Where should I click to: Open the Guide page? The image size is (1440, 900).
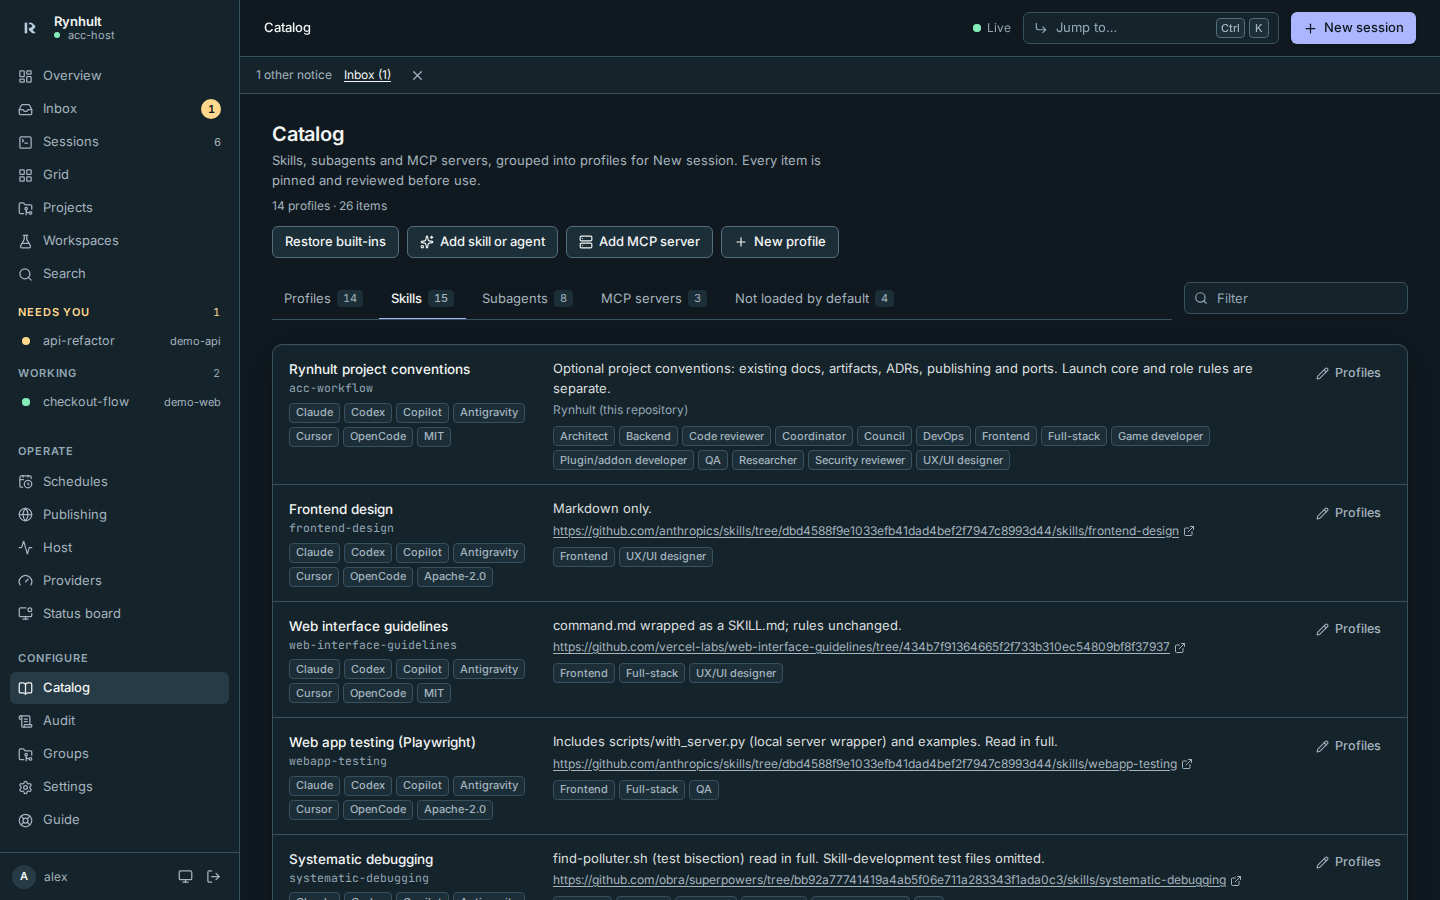pos(119,820)
